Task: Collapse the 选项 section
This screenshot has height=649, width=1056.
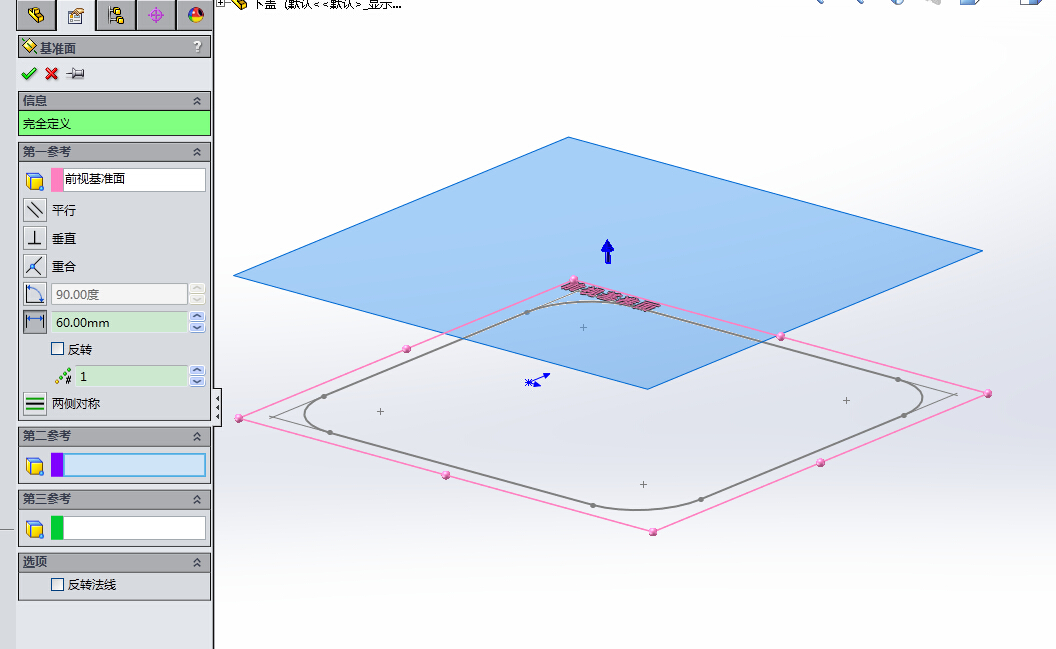Action: pyautogui.click(x=197, y=562)
